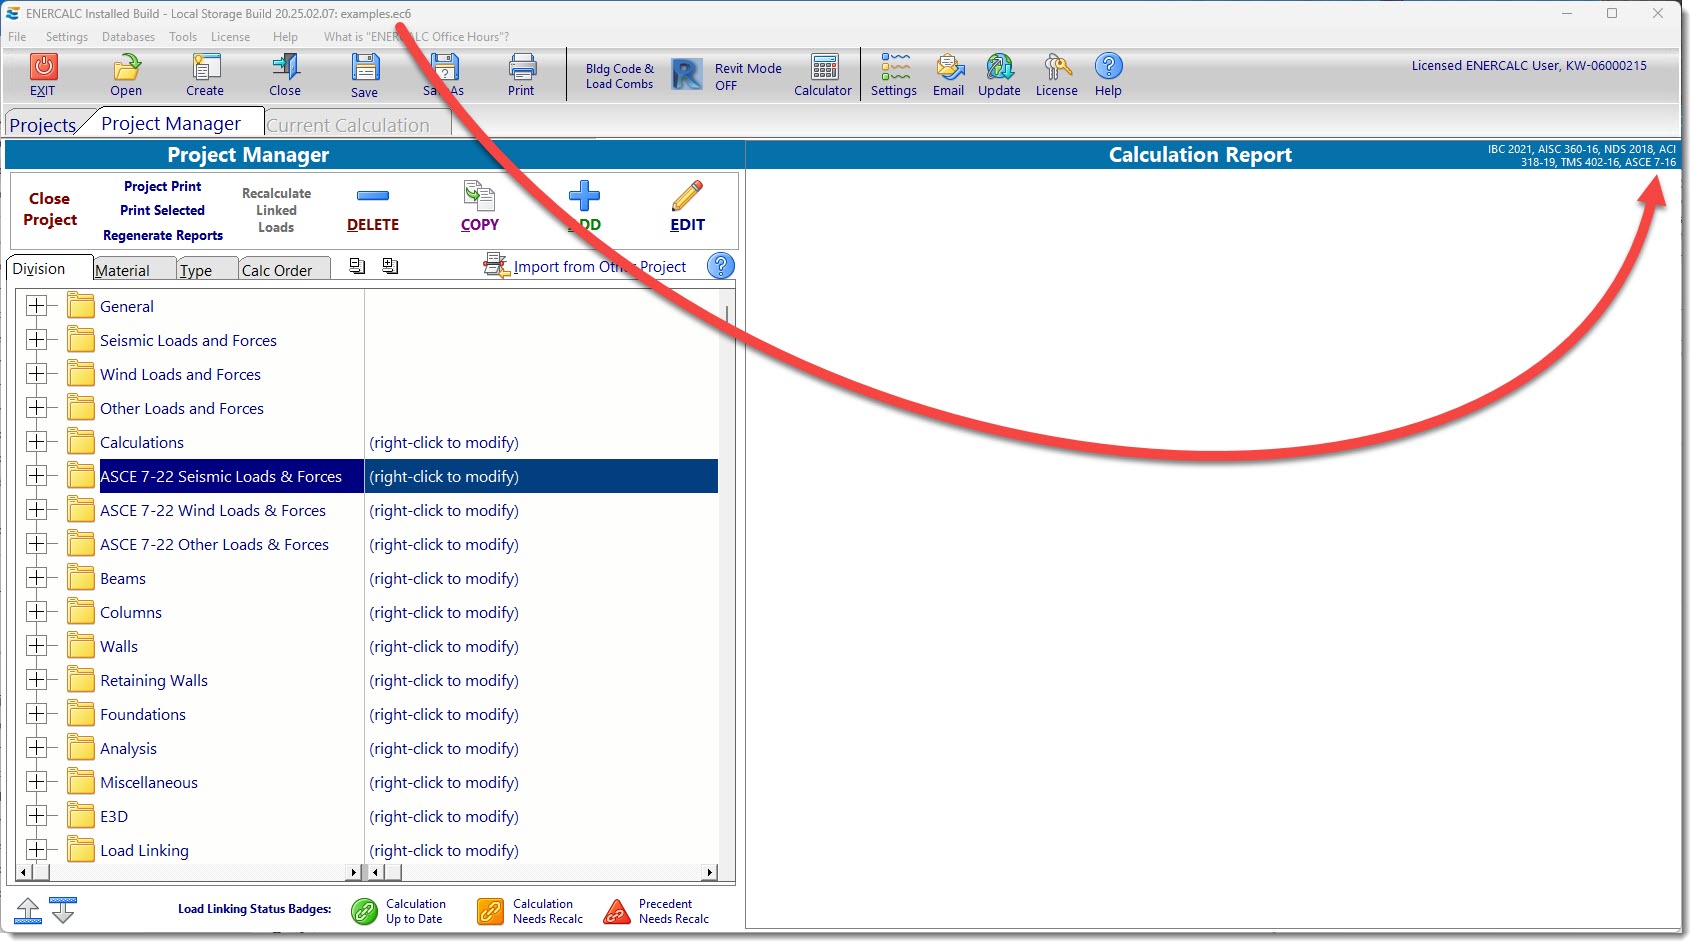This screenshot has width=1697, height=948.
Task: Click the Precedent Needs Recalc badge icon
Action: [x=617, y=911]
